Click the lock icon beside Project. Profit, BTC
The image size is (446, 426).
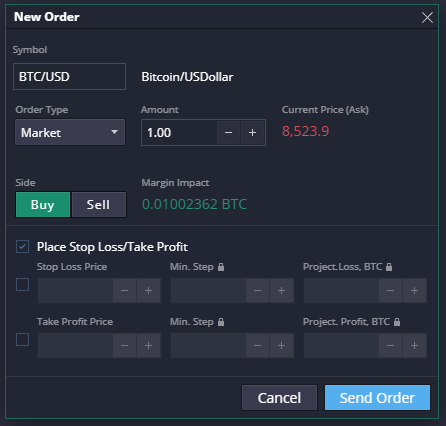(x=397, y=322)
